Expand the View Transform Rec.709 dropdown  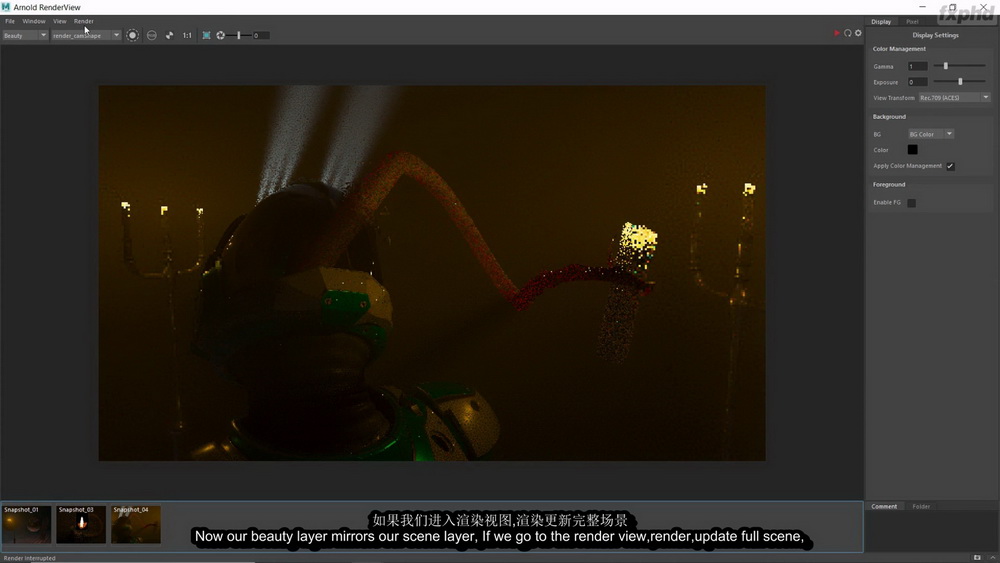coord(954,98)
